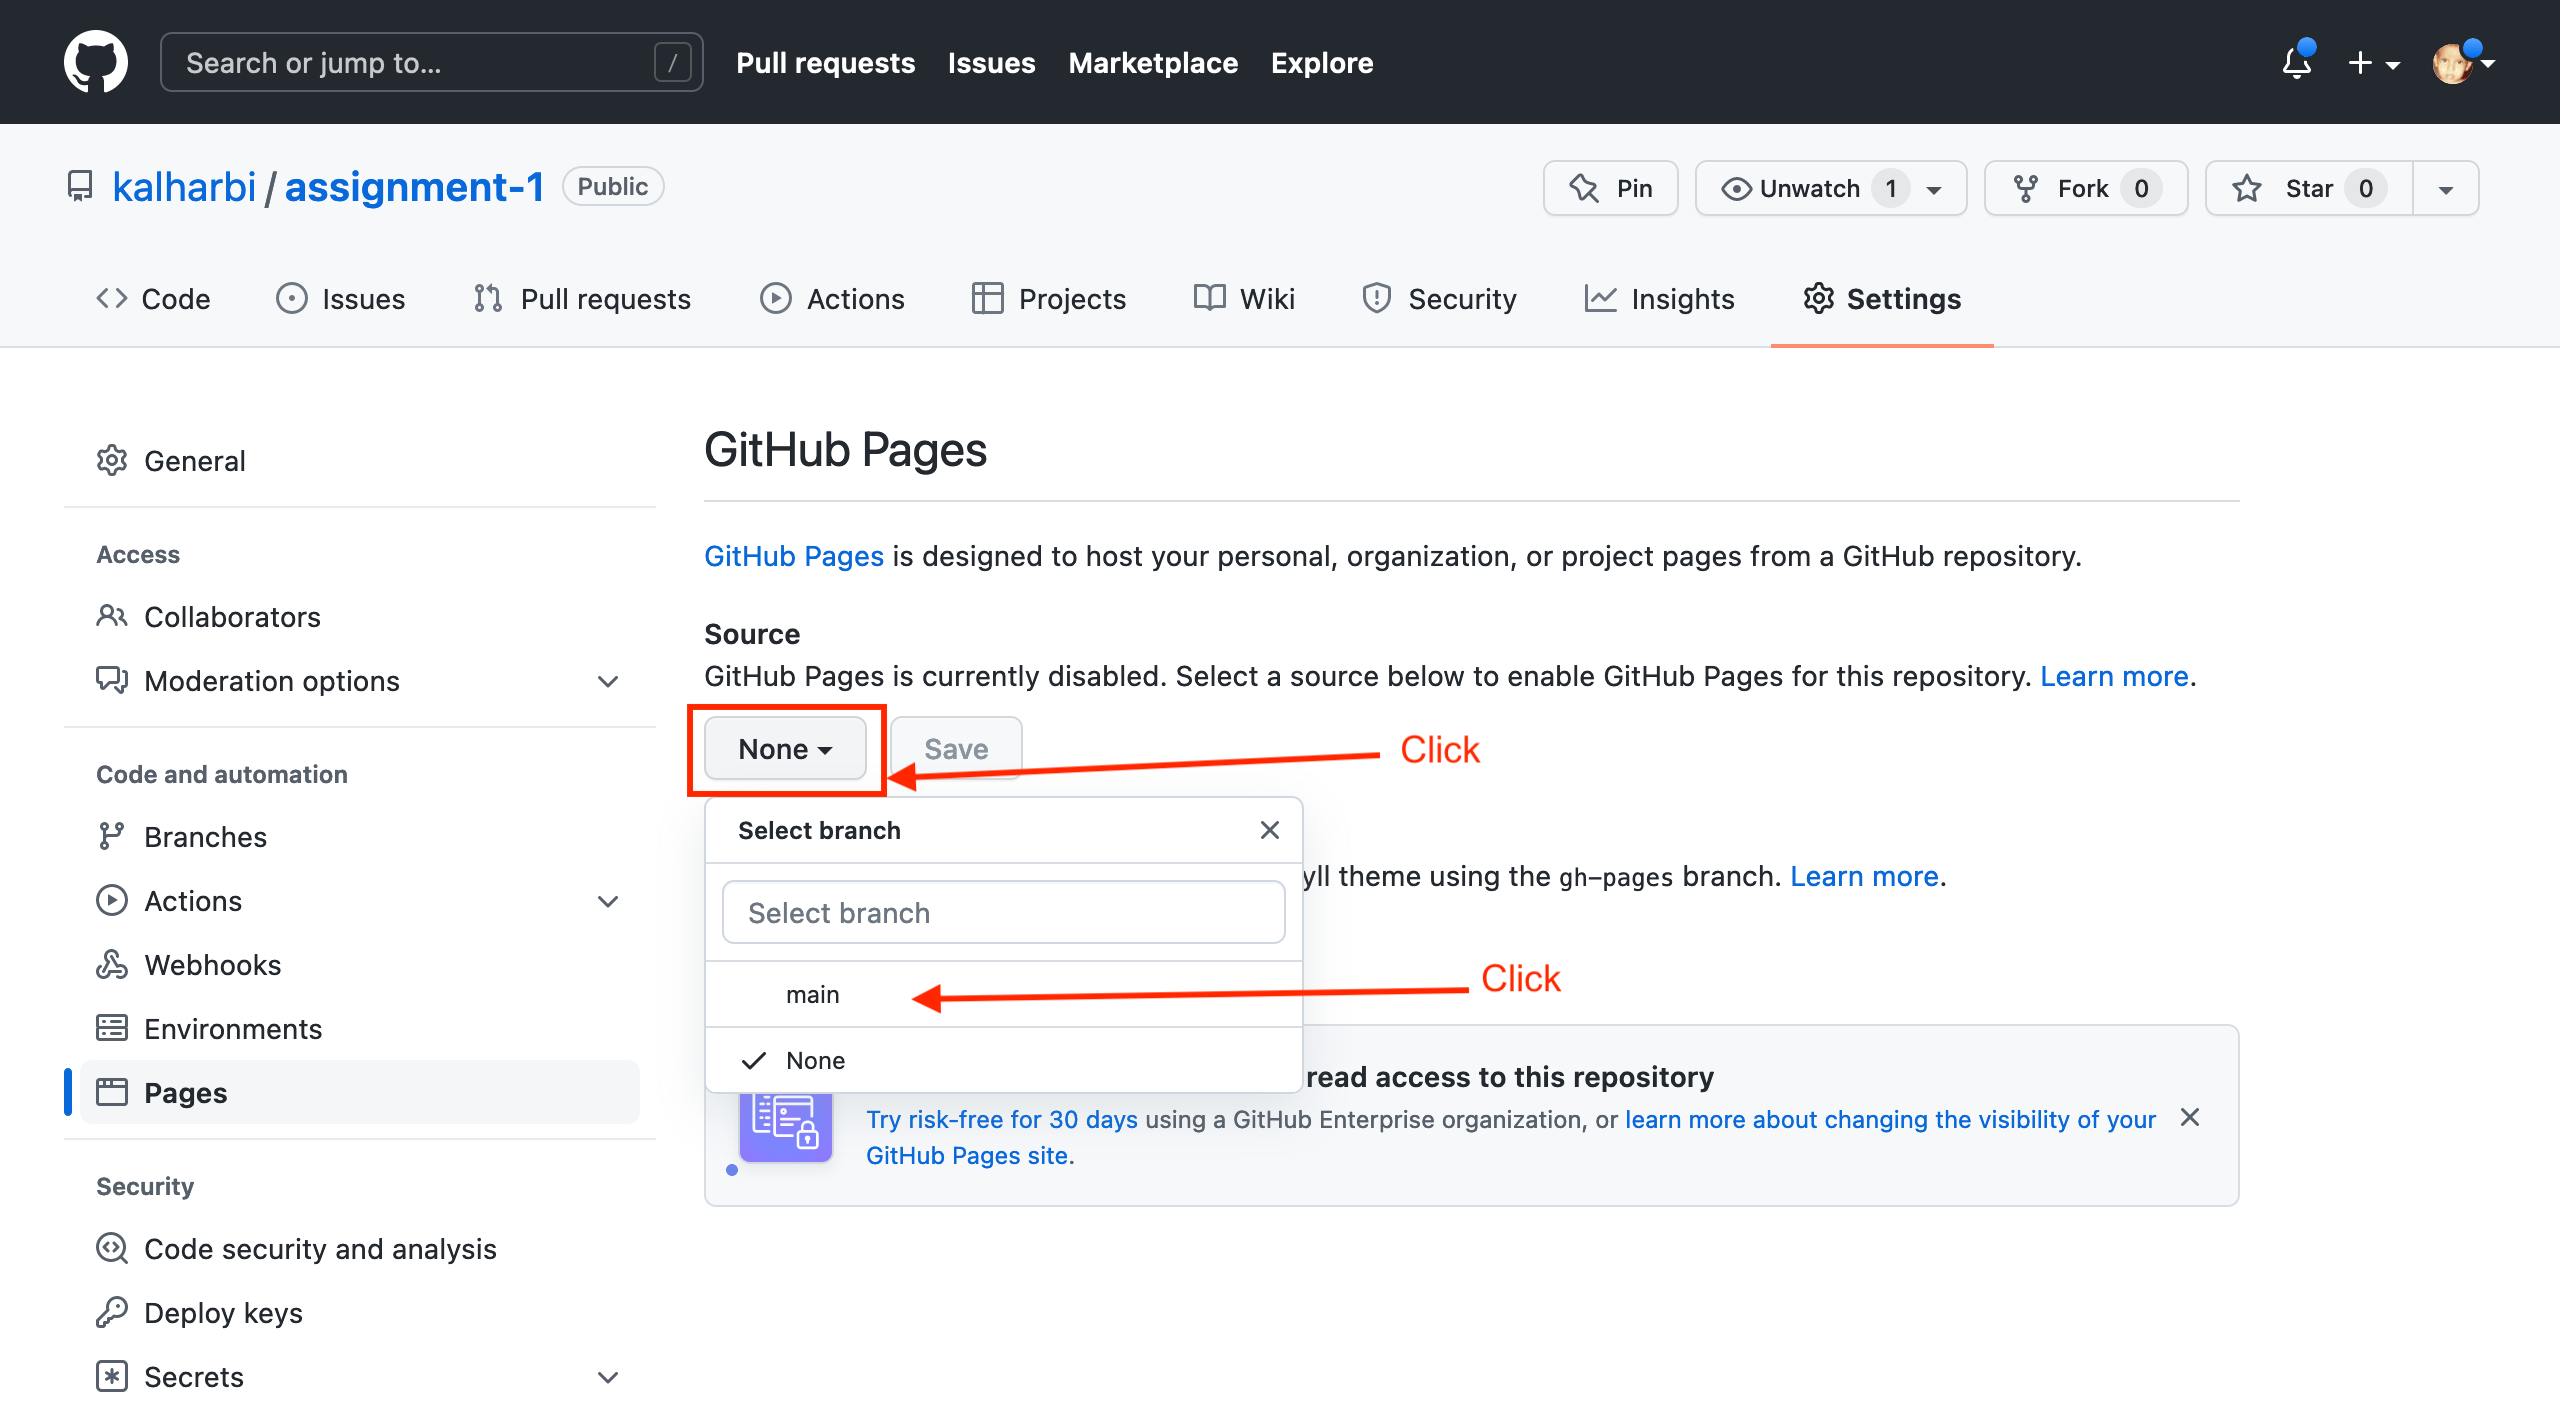The width and height of the screenshot is (2560, 1410).
Task: Open Issues in top navigation bar
Action: 991,63
